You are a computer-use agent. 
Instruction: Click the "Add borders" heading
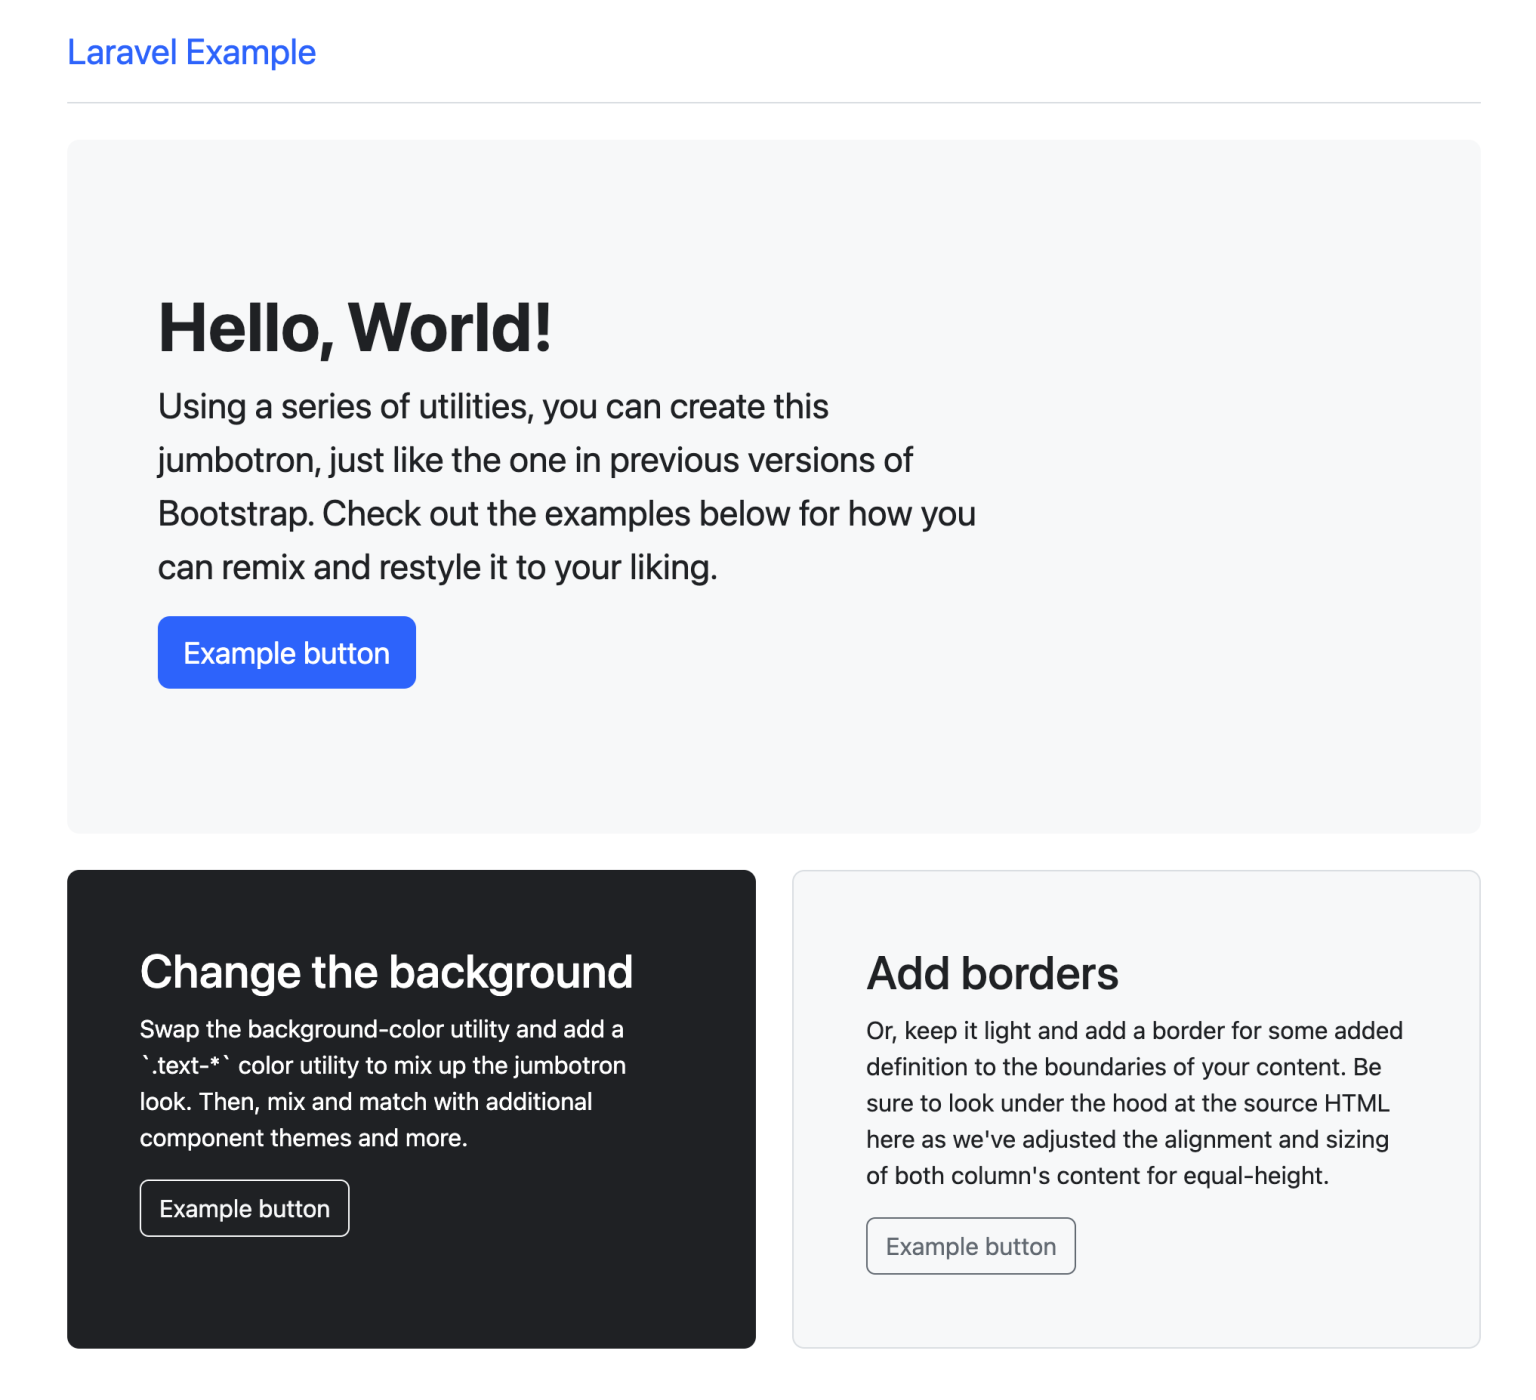click(992, 973)
